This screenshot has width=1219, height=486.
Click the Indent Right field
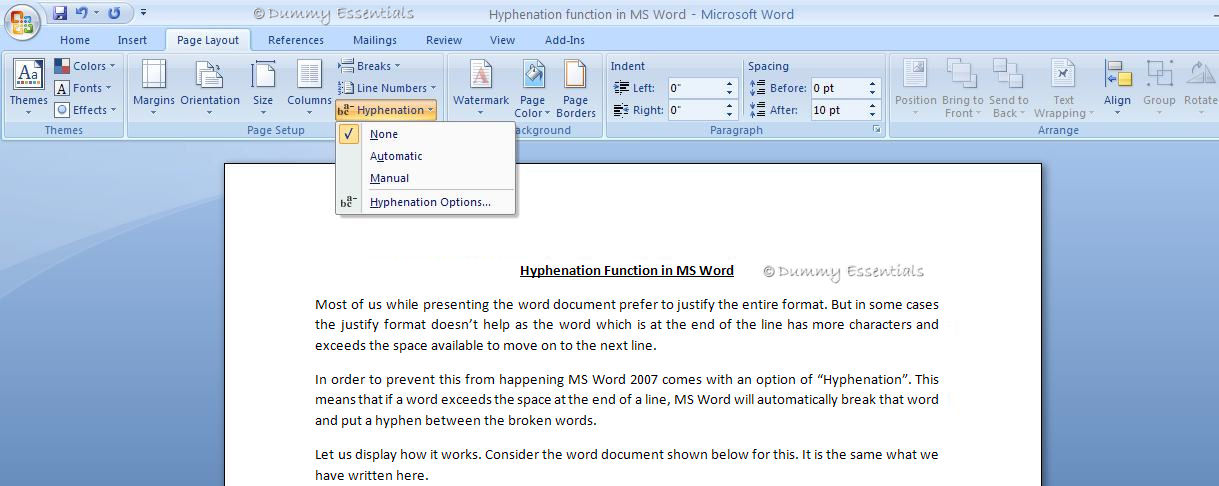click(x=695, y=110)
